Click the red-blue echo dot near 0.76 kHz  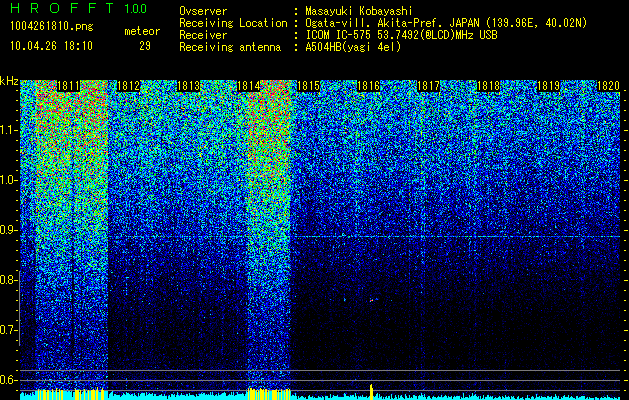371,300
